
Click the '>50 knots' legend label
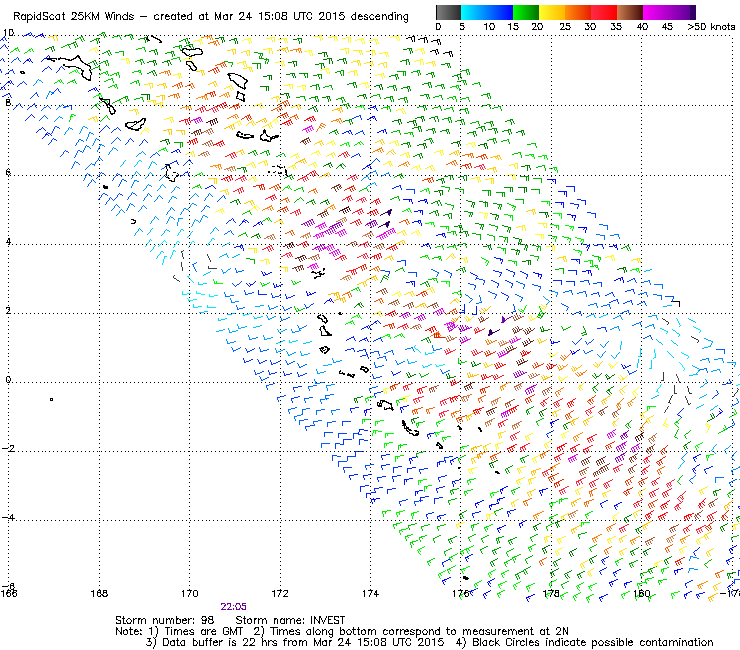[x=711, y=26]
